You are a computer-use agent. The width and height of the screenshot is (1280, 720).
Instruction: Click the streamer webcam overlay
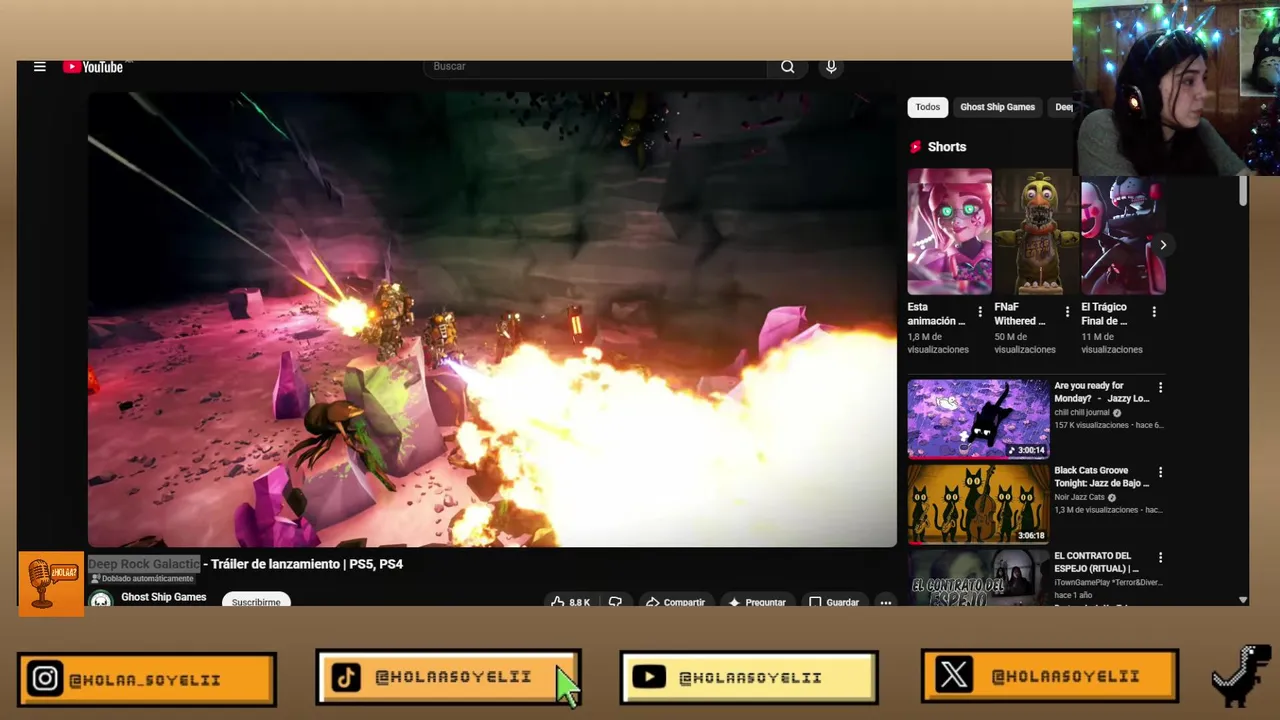[1176, 88]
